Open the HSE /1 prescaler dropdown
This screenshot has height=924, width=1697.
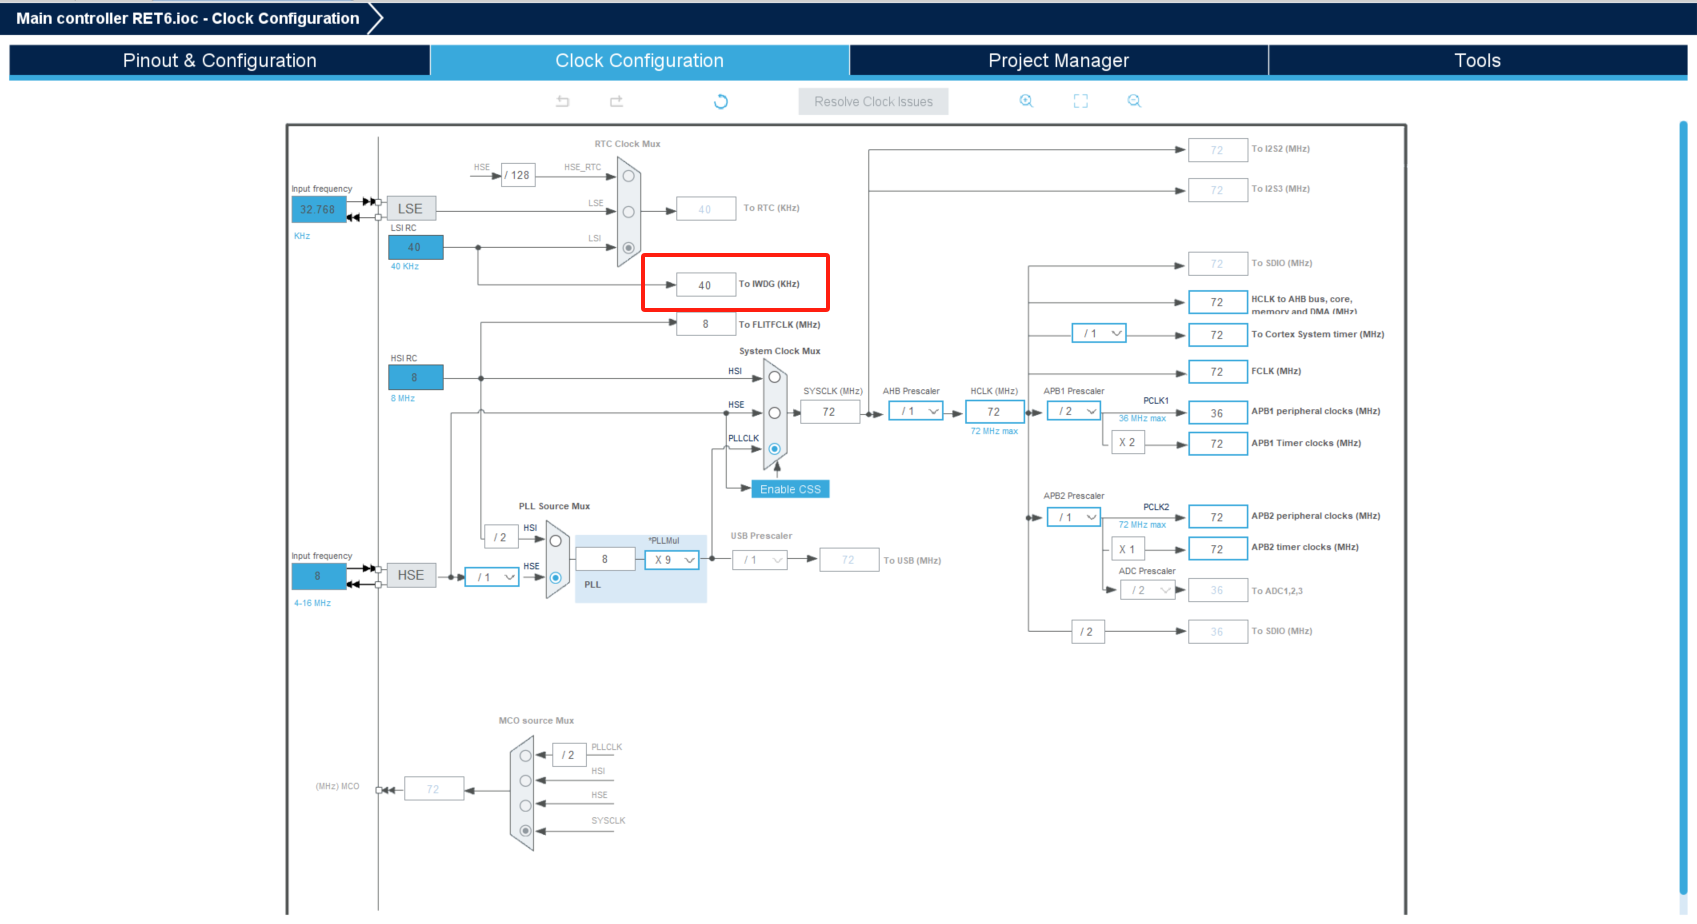(x=492, y=577)
